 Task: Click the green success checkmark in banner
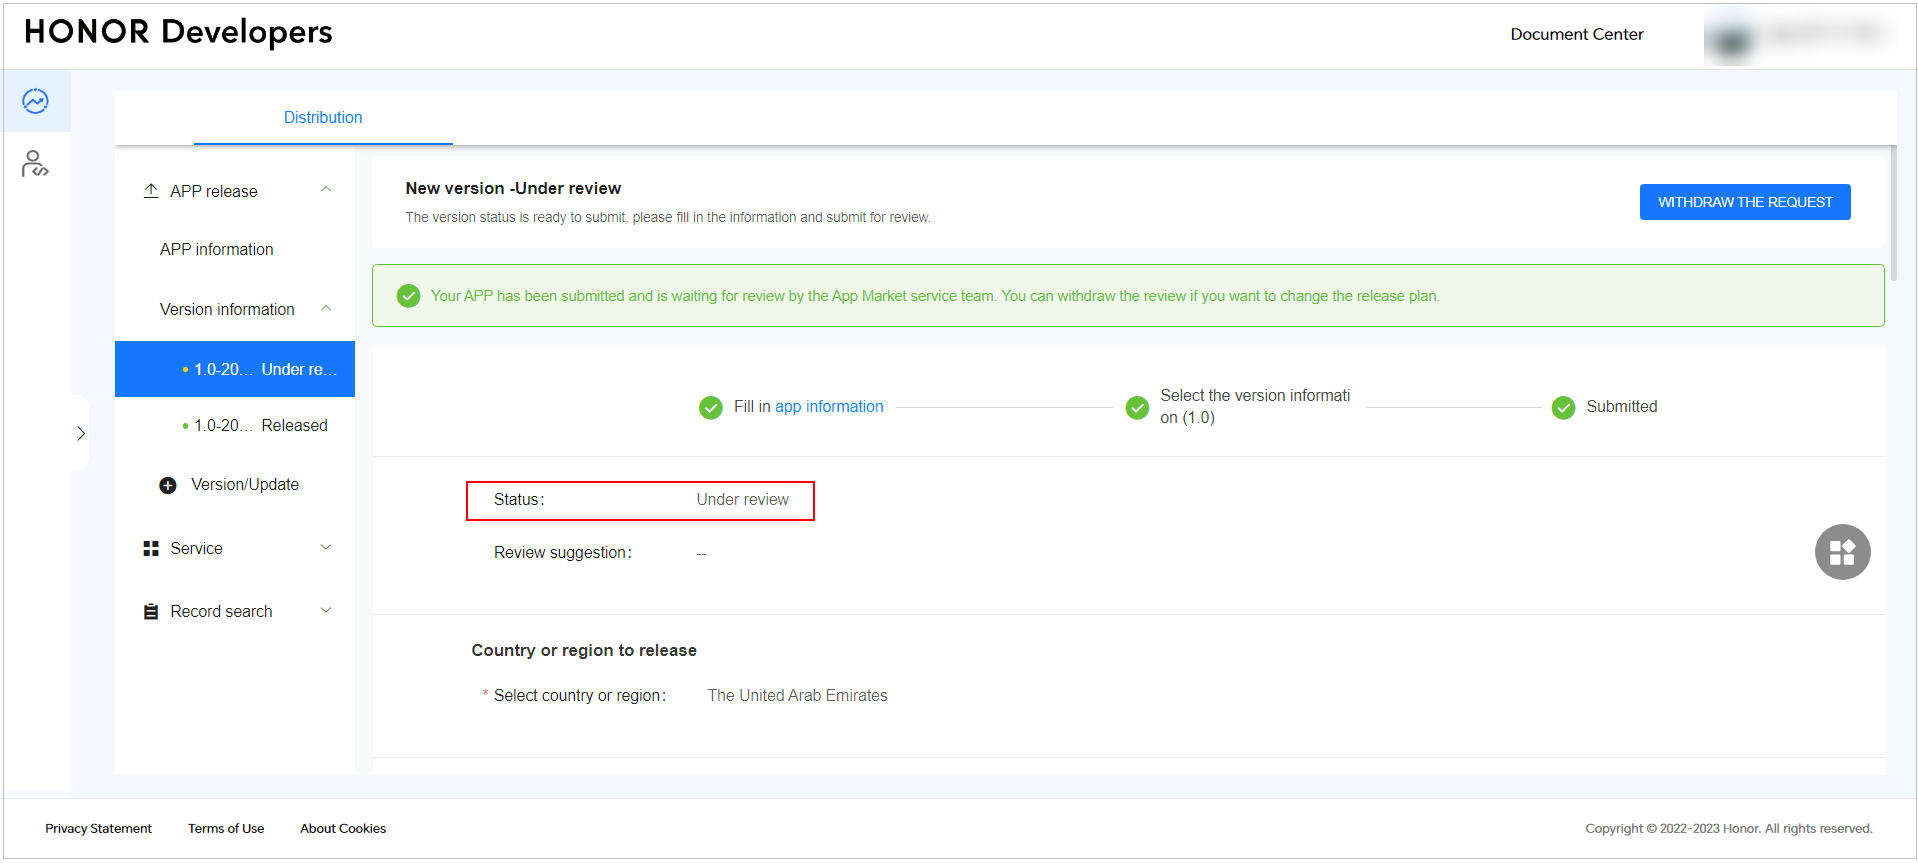coord(408,296)
